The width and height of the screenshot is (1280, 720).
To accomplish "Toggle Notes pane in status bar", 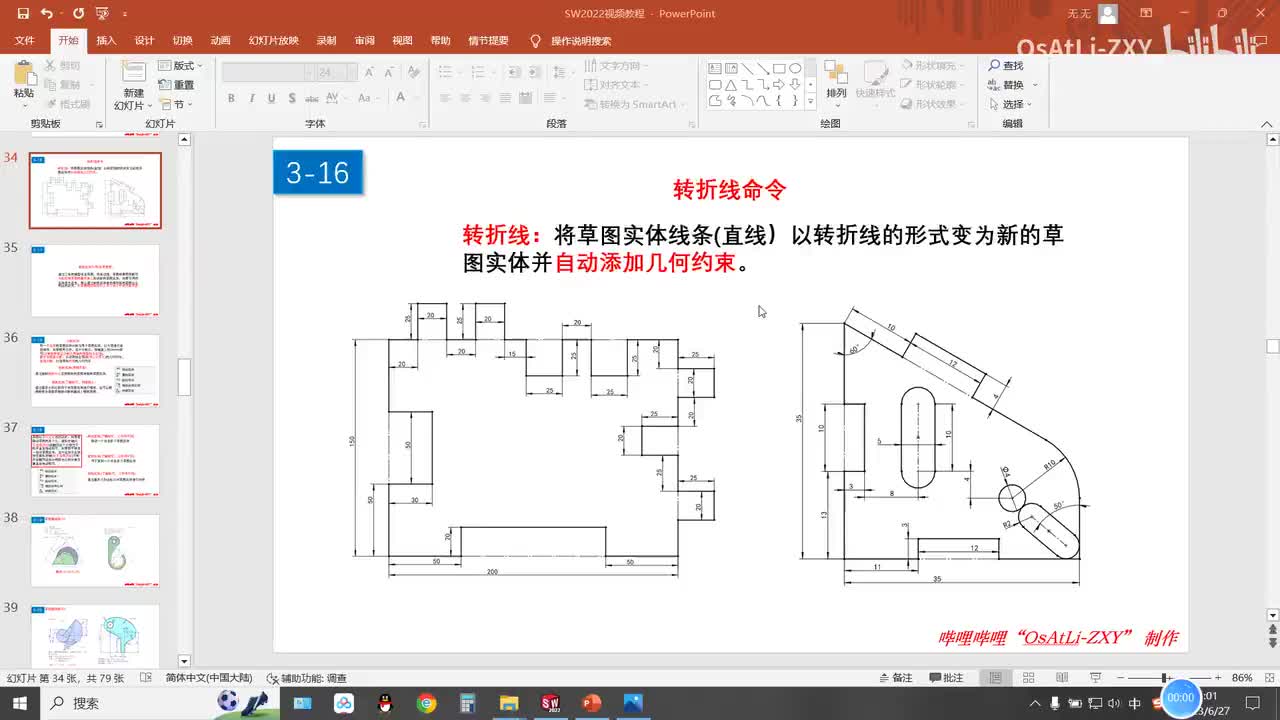I will [894, 677].
